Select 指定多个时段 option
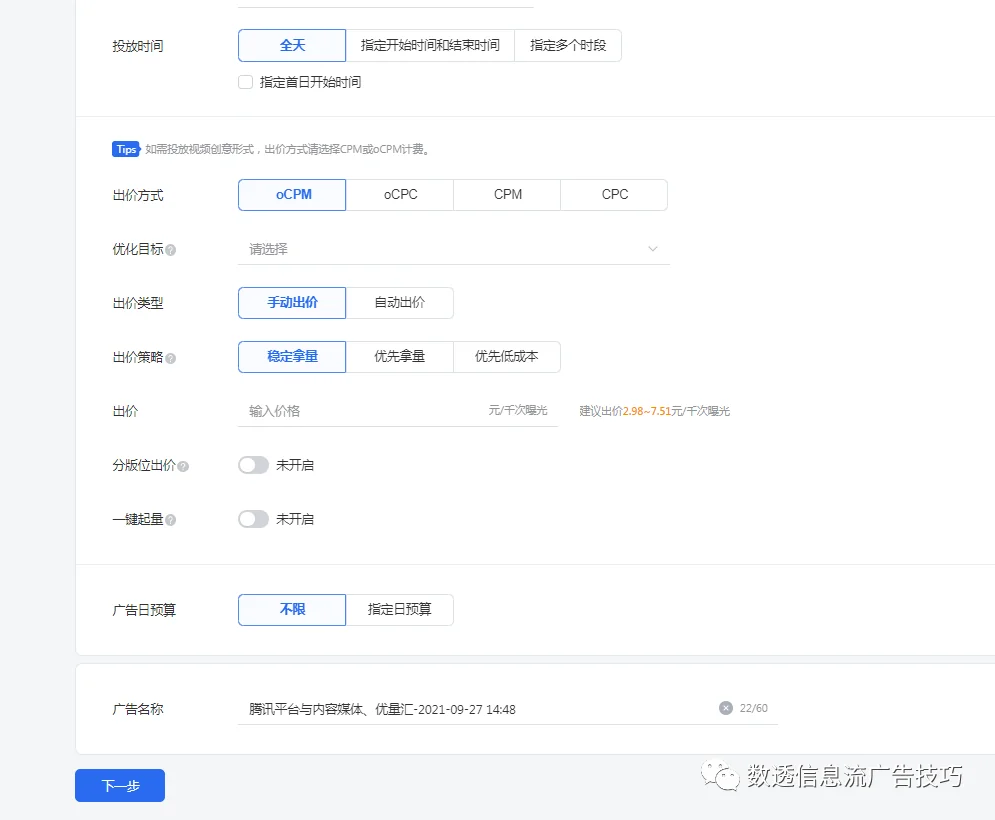This screenshot has width=995, height=820. pyautogui.click(x=567, y=46)
